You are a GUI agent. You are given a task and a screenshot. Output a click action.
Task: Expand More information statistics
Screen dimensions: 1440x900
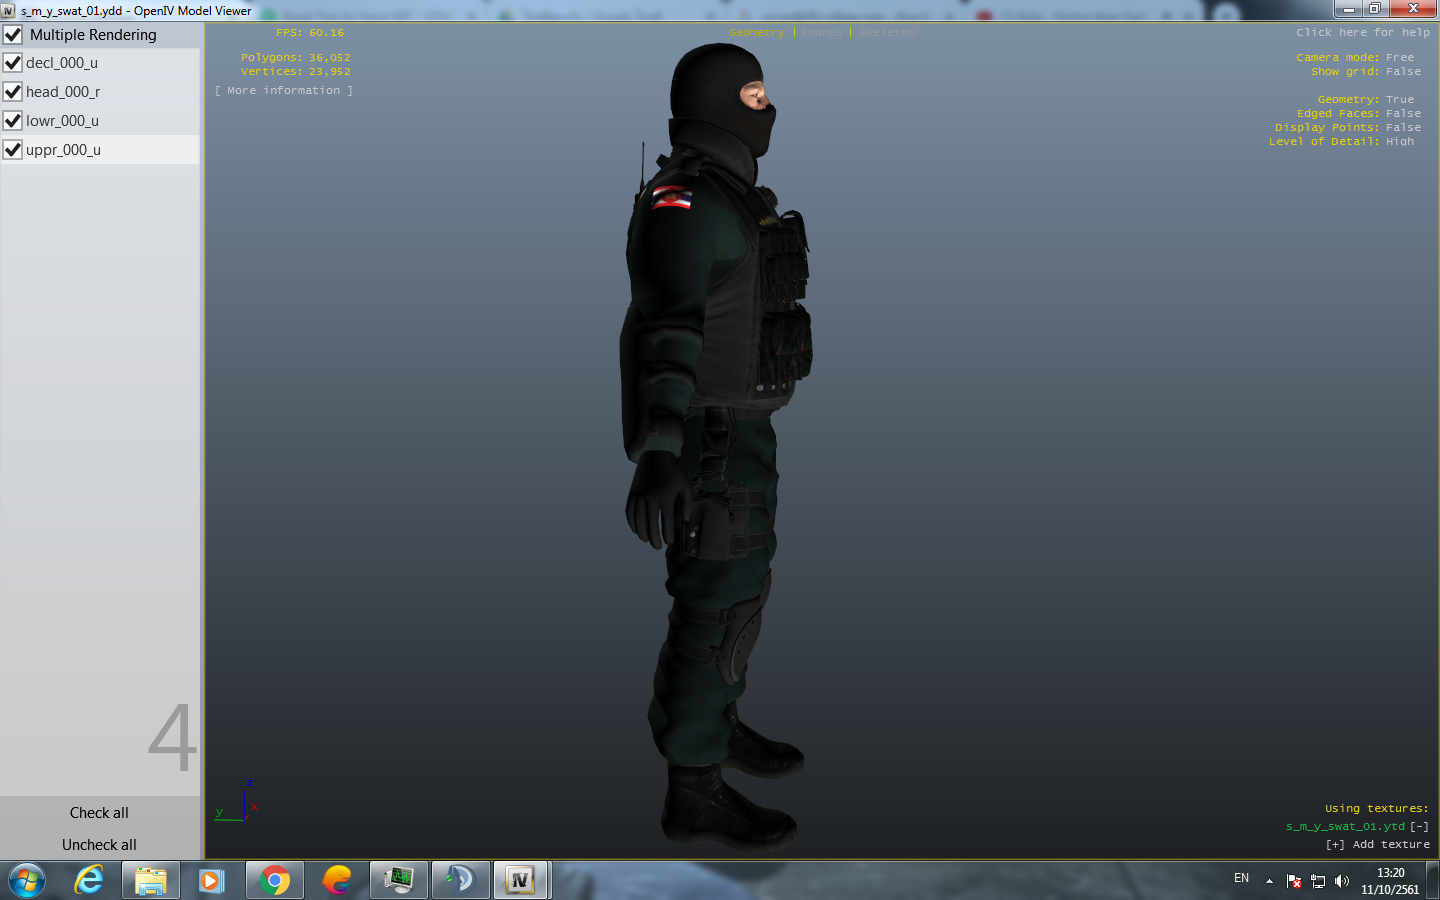click(x=284, y=91)
